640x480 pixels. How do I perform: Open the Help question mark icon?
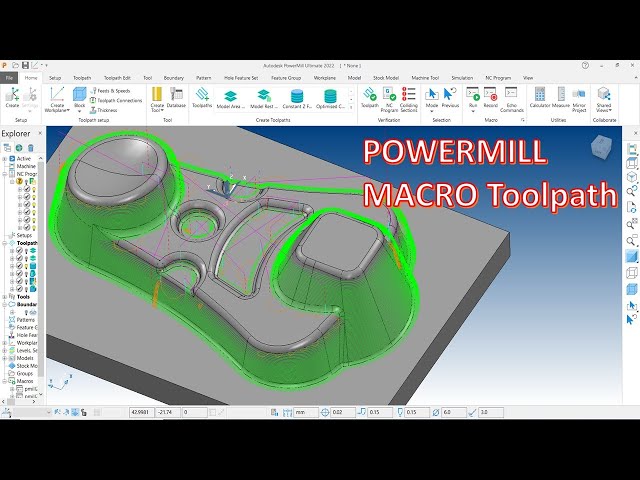[x=585, y=65]
